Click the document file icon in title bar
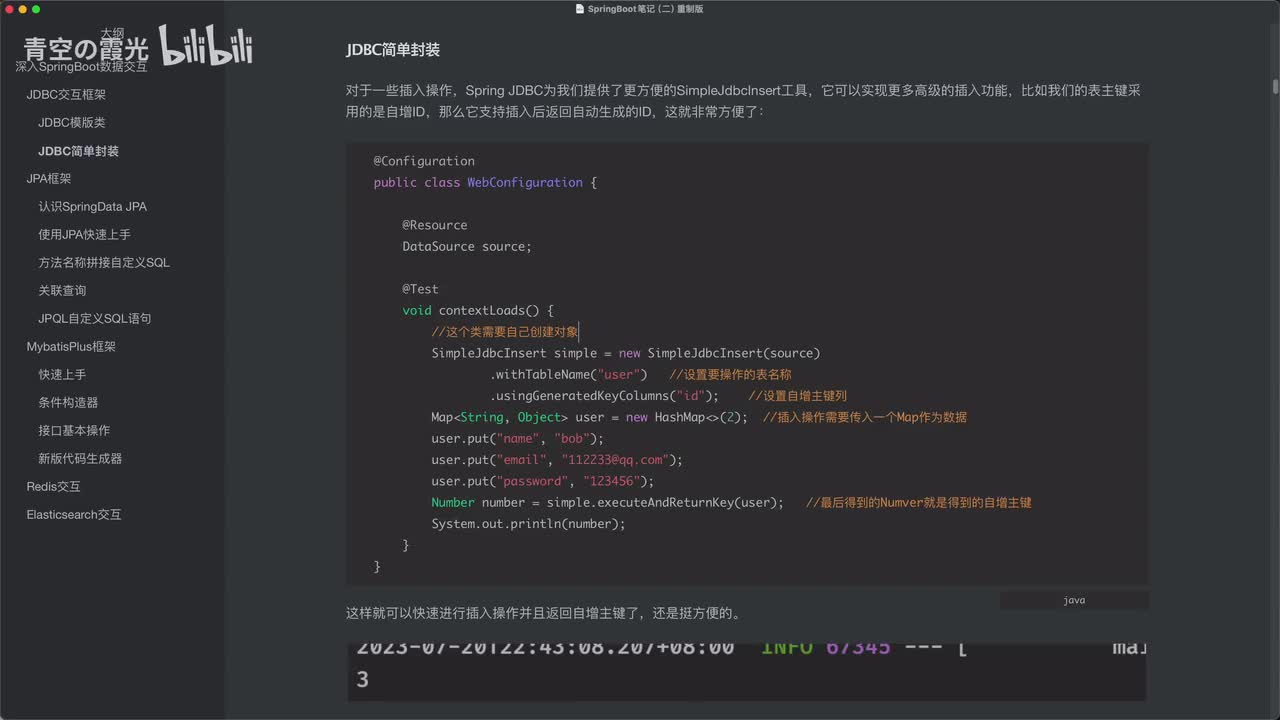1280x720 pixels. tap(580, 9)
